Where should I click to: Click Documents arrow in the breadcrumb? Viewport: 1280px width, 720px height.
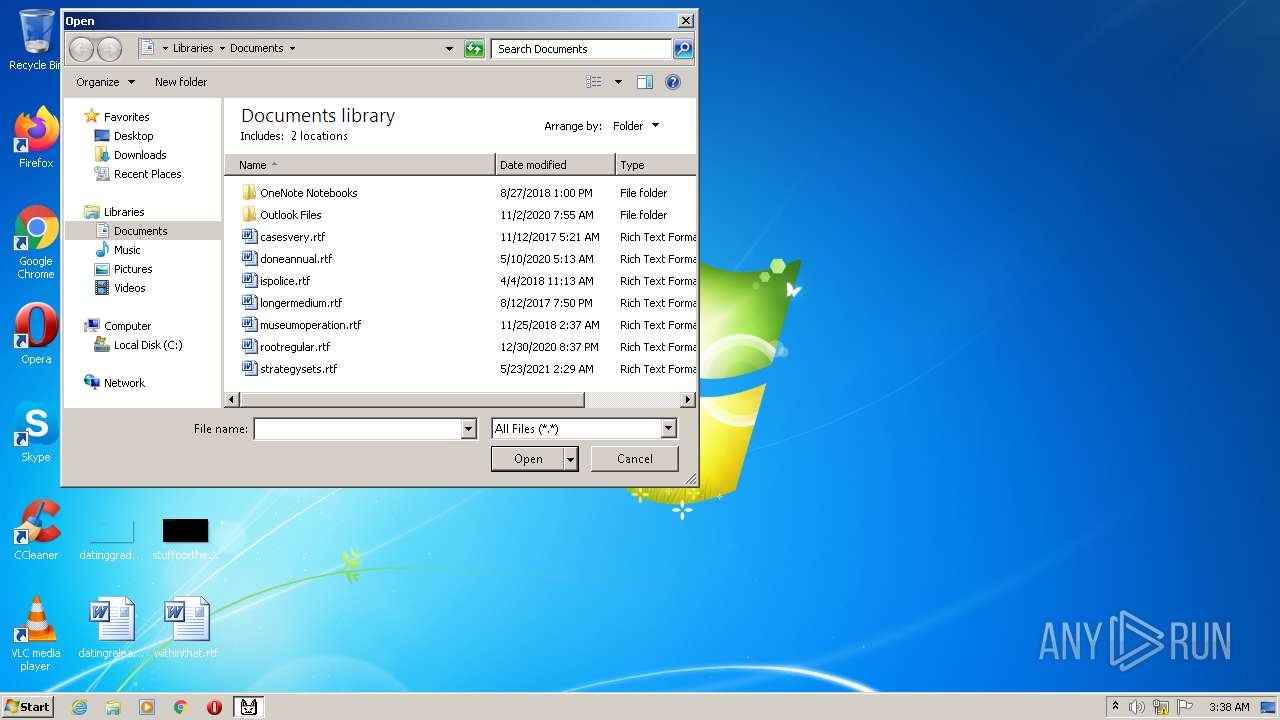292,48
